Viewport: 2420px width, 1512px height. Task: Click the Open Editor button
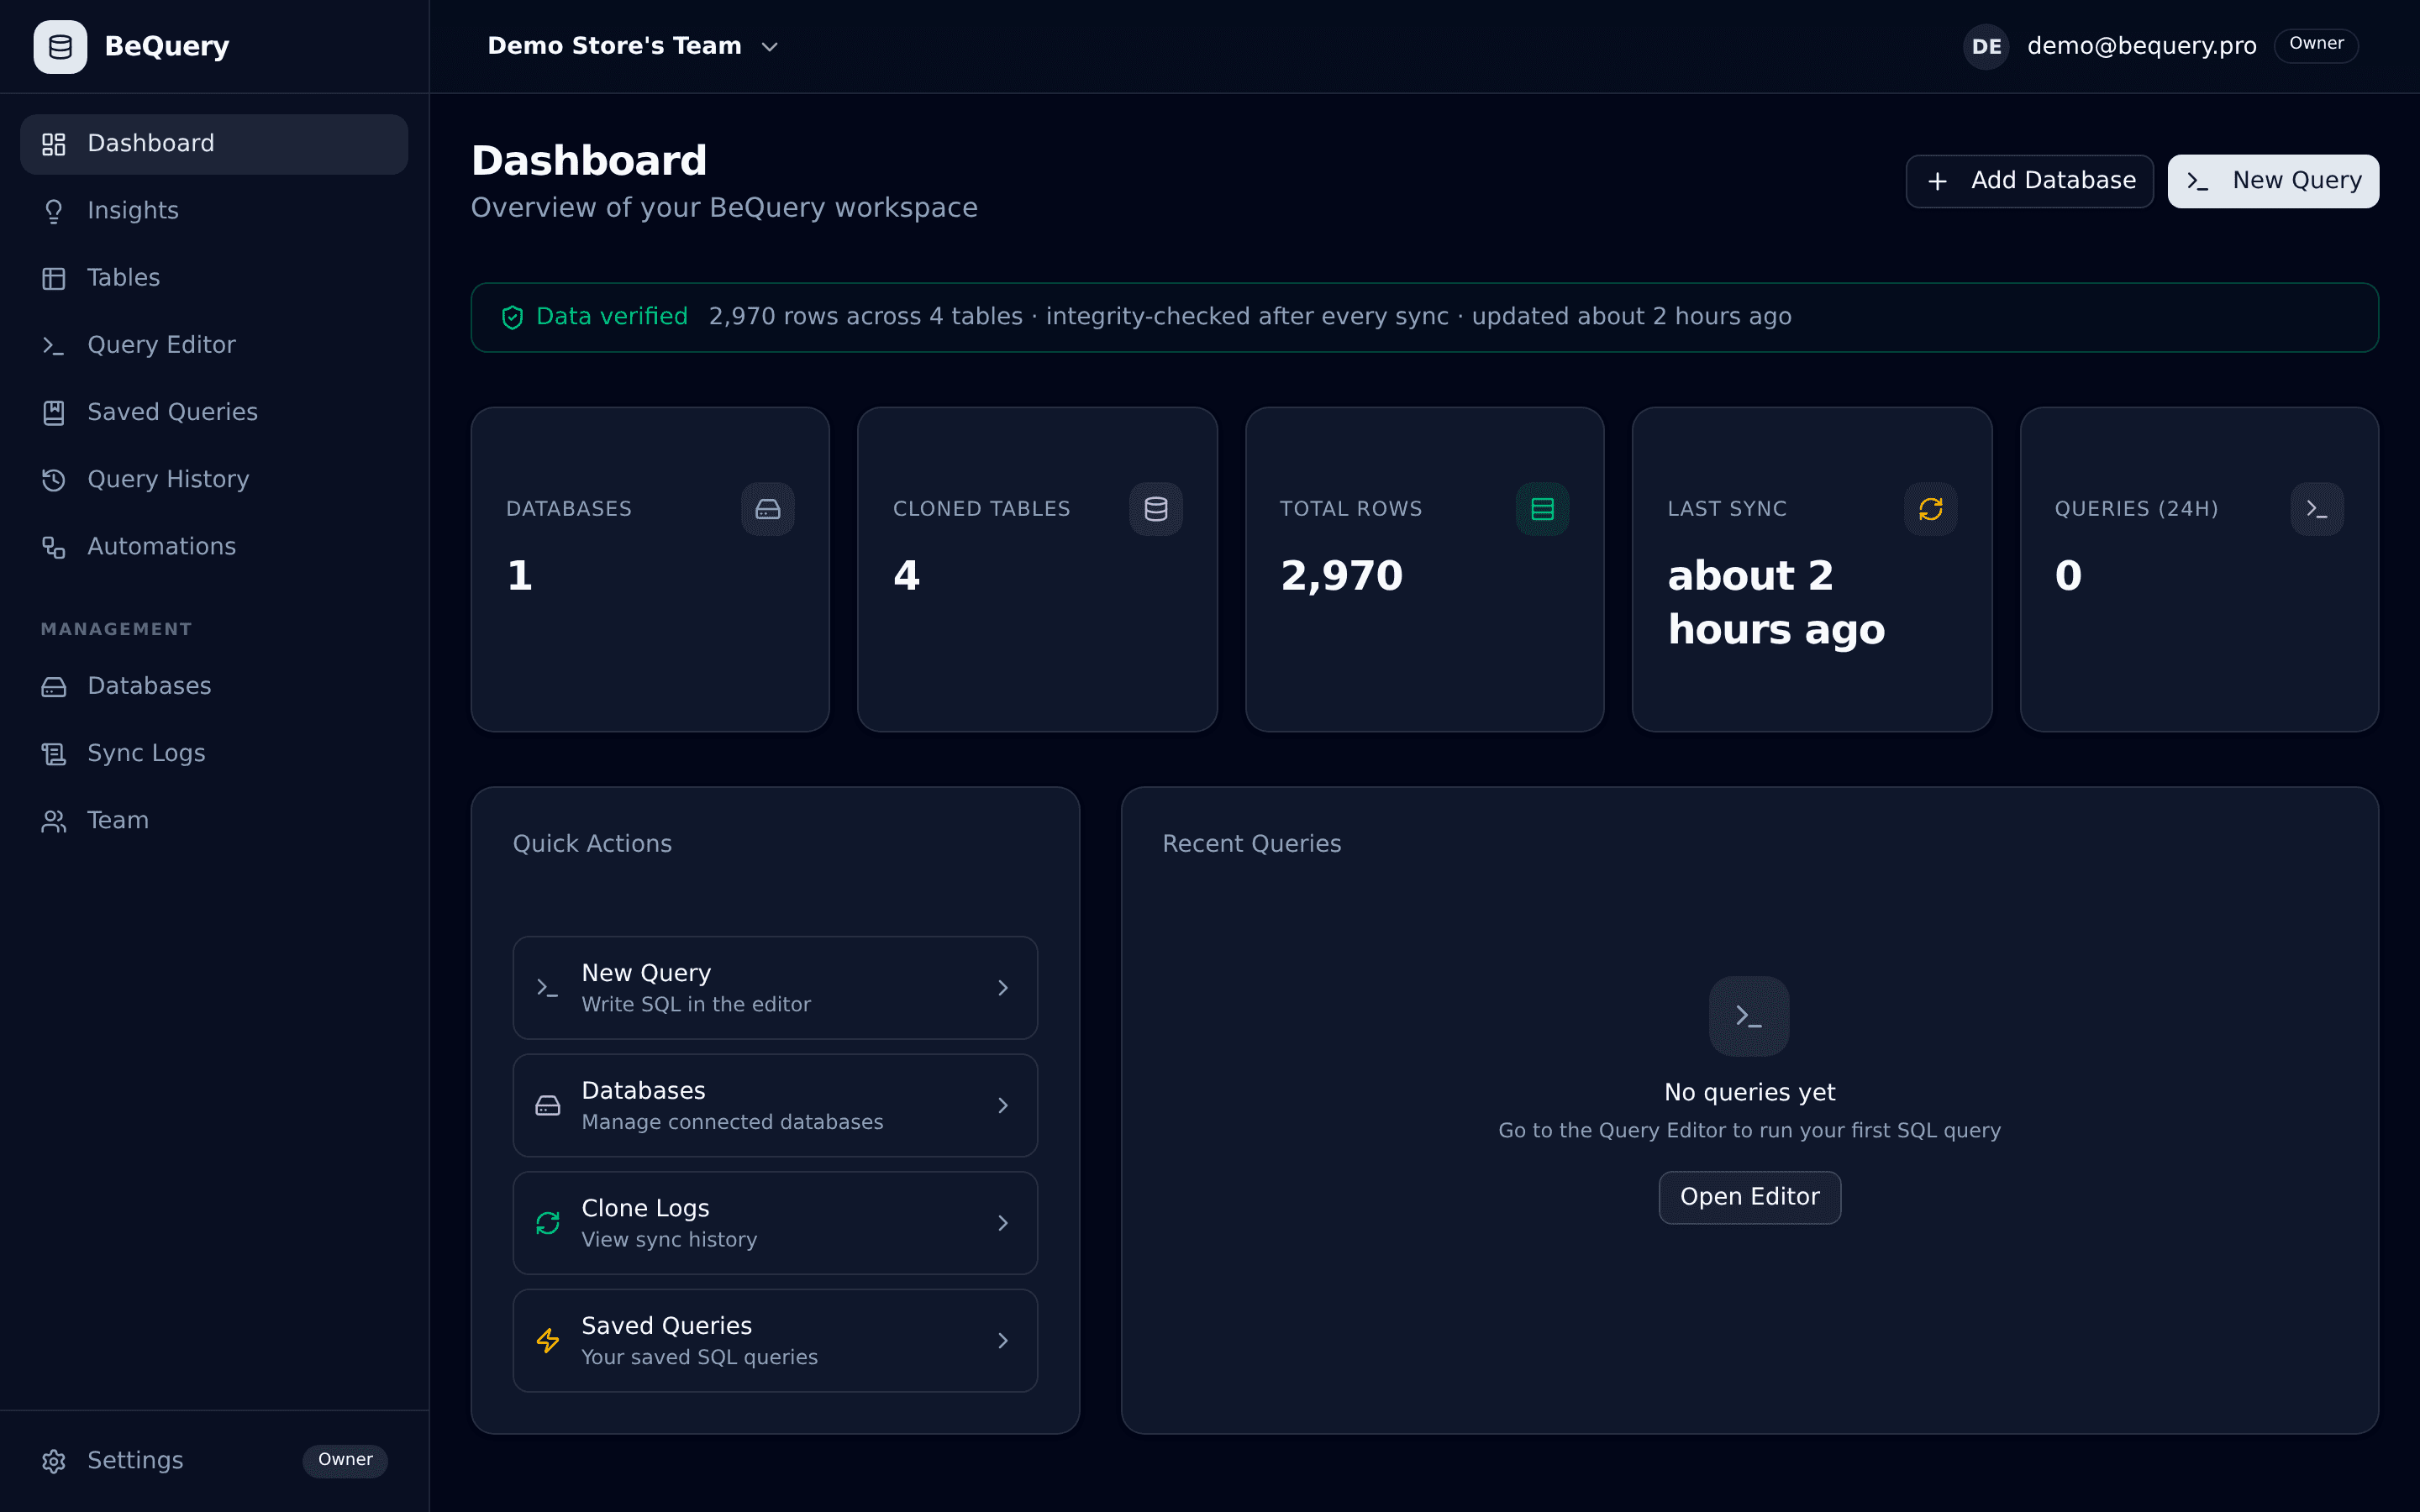[1749, 1197]
